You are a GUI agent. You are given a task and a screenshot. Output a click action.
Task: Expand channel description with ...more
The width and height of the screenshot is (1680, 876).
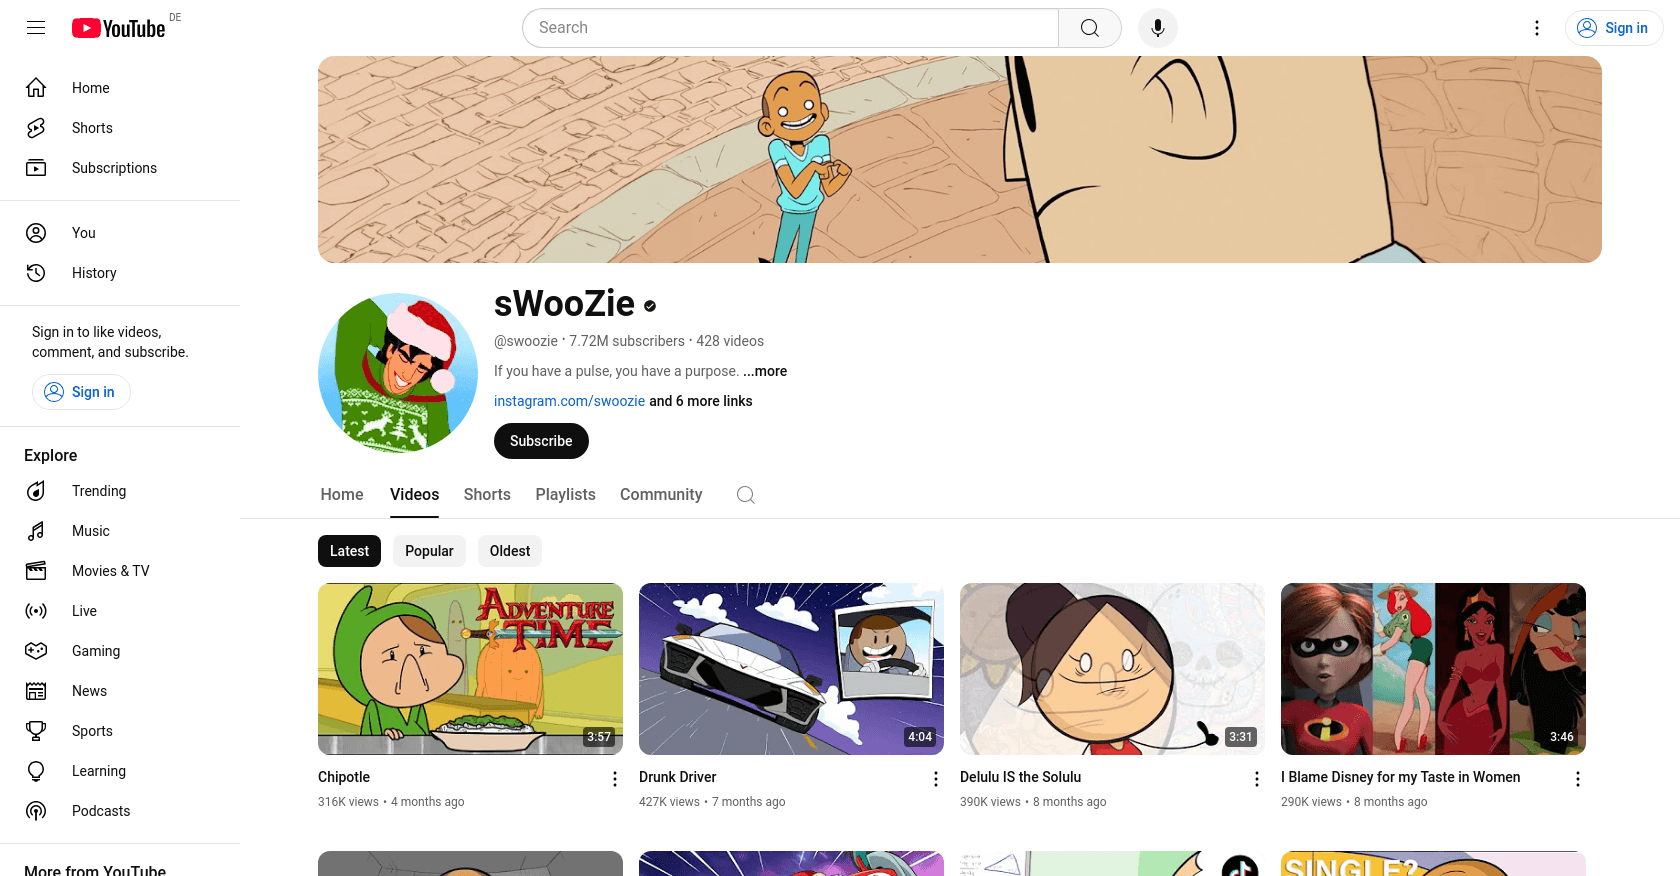point(765,371)
